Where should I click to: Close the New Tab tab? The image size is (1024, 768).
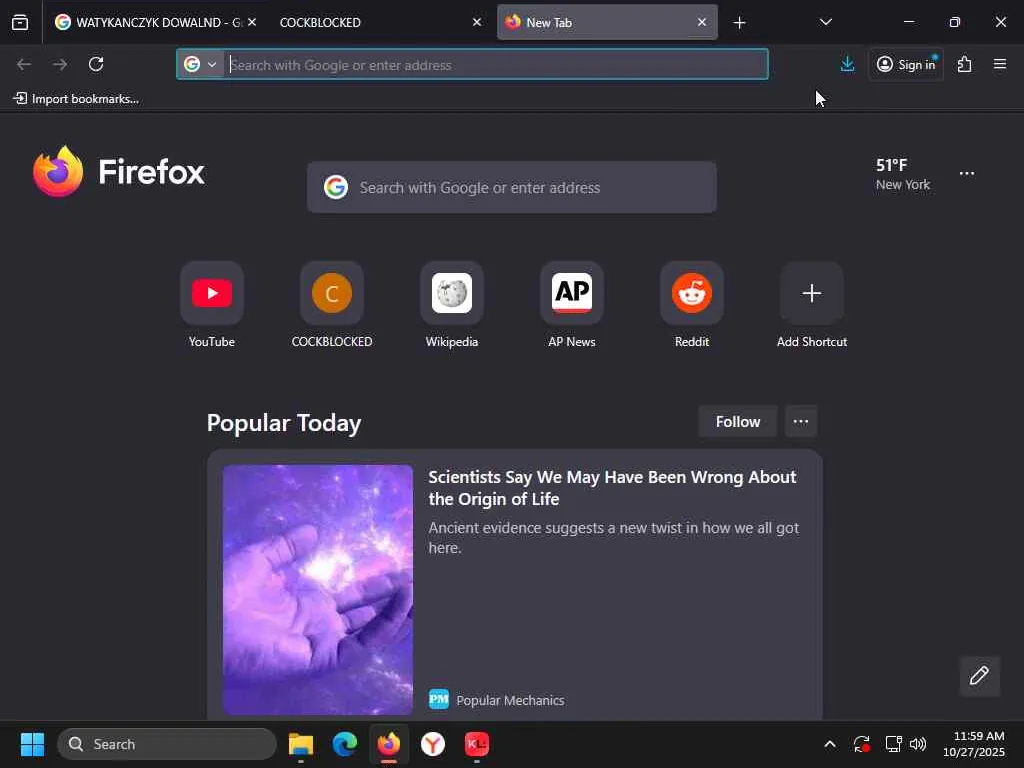[x=702, y=22]
